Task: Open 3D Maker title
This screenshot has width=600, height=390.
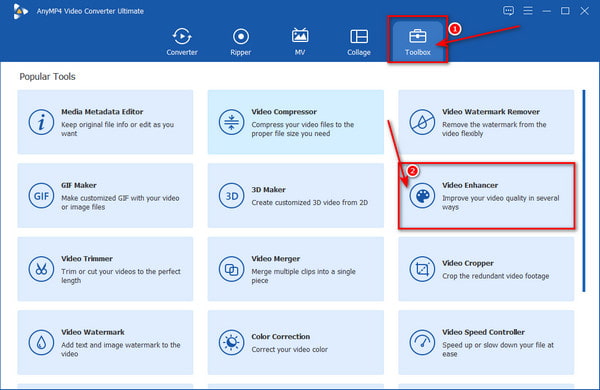Action: pyautogui.click(x=269, y=190)
